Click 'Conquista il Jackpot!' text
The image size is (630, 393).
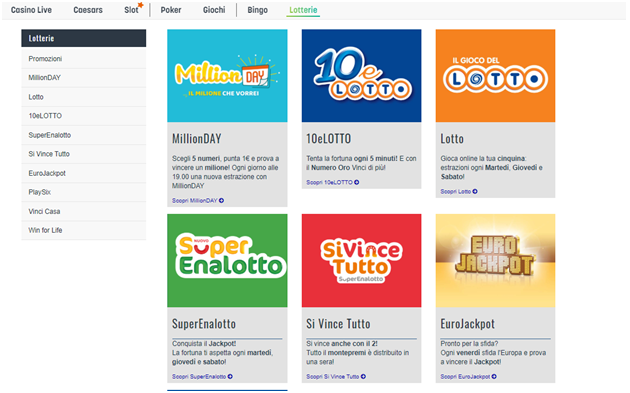204,344
